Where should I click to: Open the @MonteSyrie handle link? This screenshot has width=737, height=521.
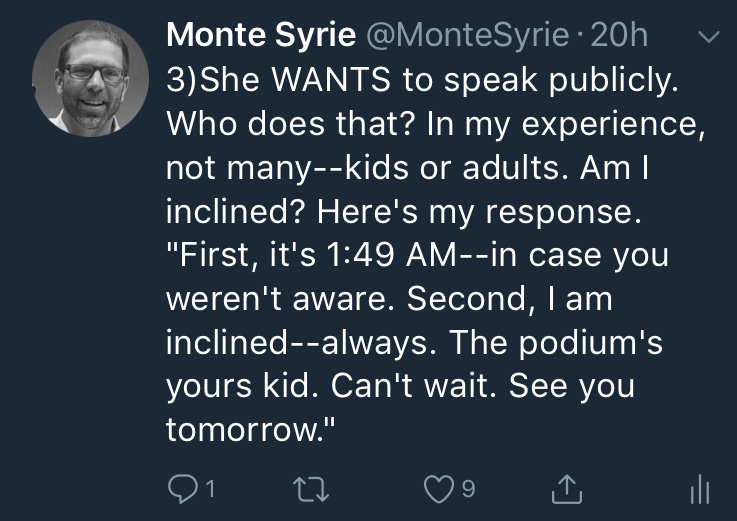tap(470, 35)
